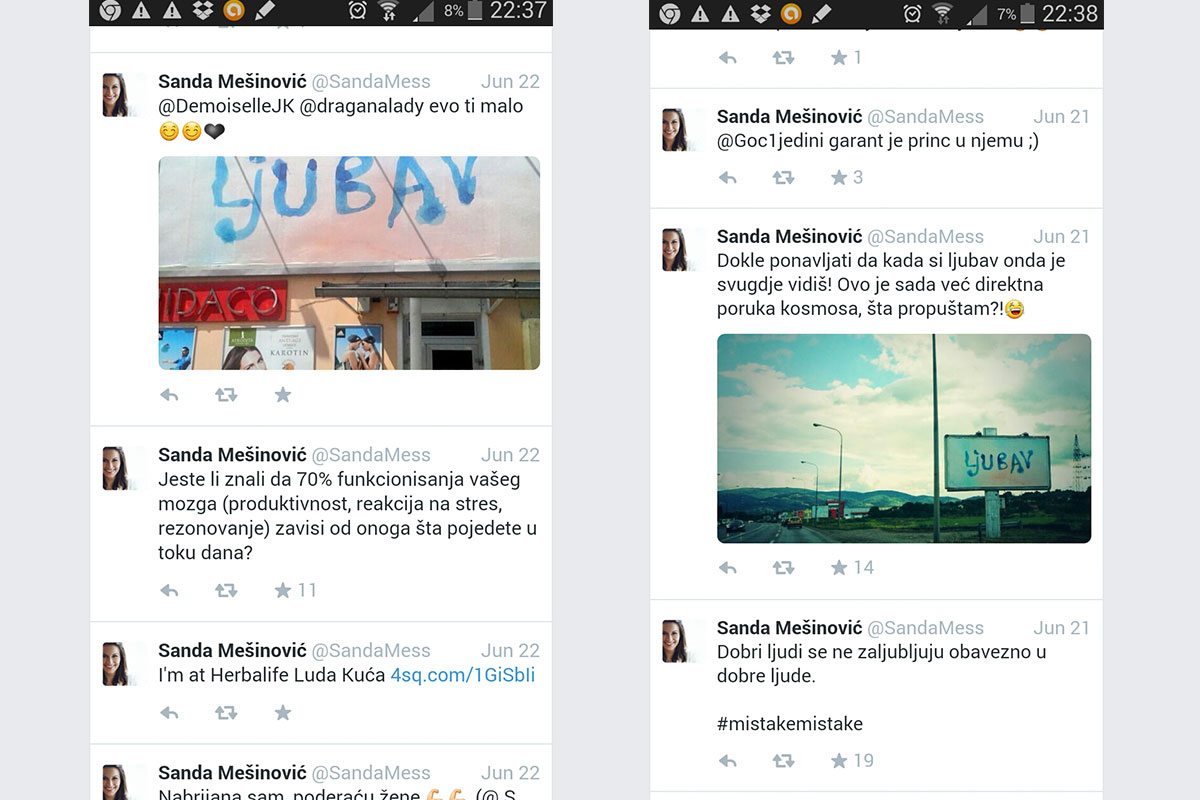Screen dimensions: 1200x800
Task: Tap the 'Jun 22' date on the 'Jeste li znali' tweet
Action: 510,455
